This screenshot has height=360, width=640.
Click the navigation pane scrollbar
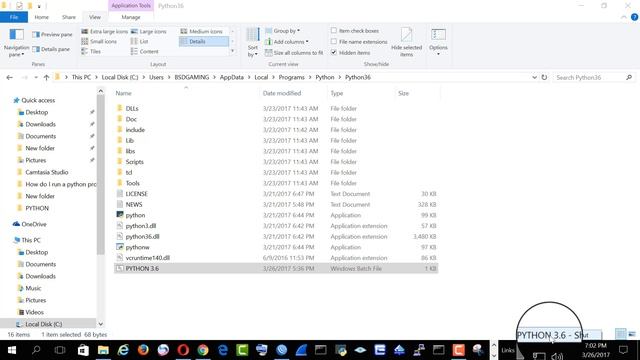[100, 176]
